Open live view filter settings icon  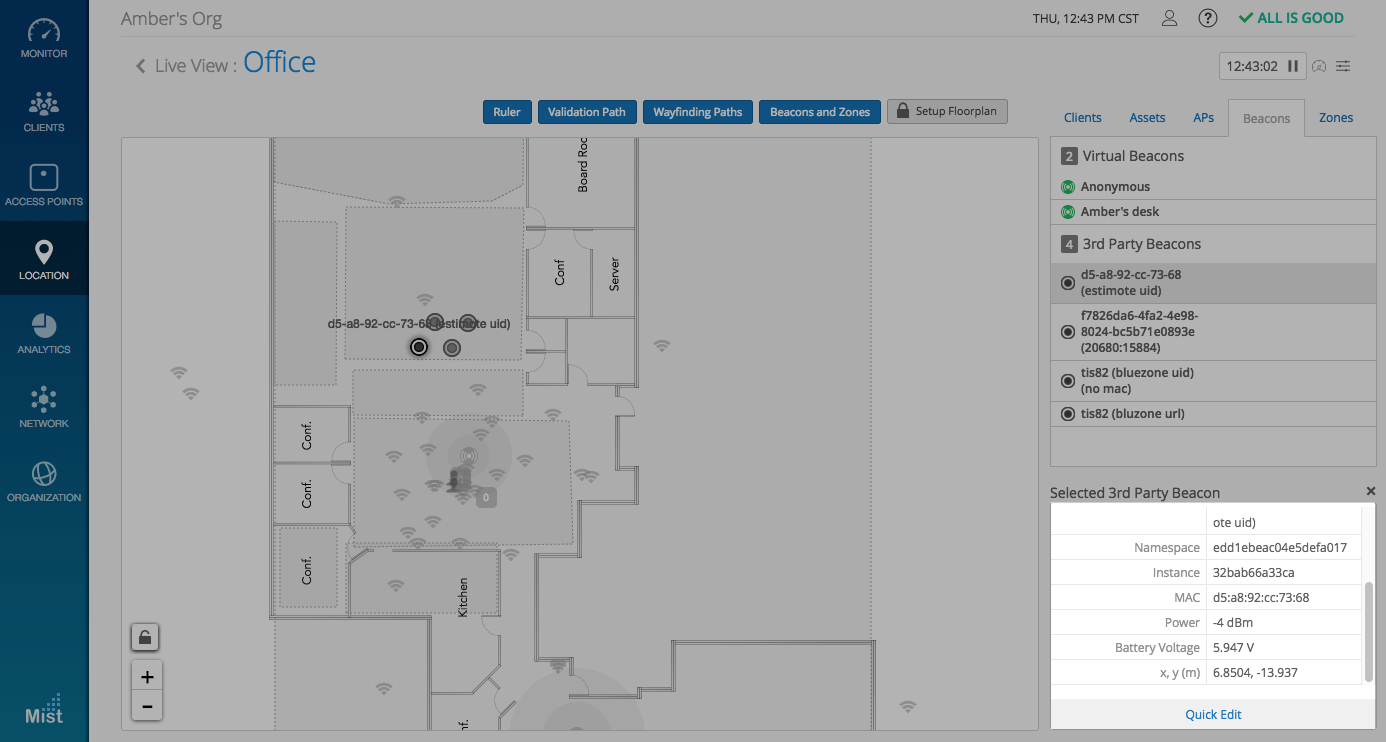pos(1343,66)
